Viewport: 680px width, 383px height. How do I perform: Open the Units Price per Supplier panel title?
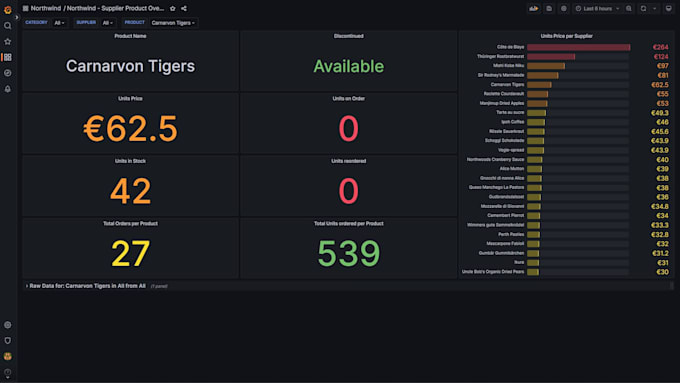pos(566,36)
